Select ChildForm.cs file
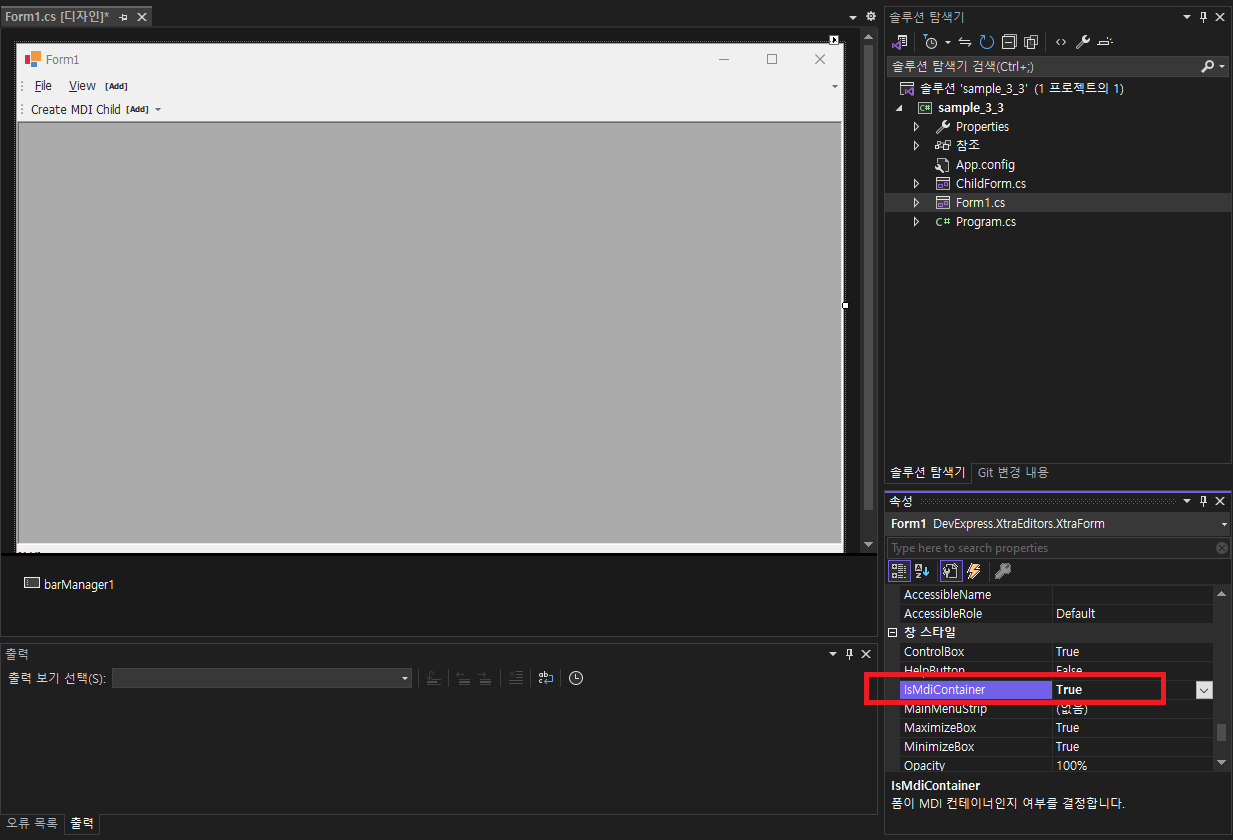This screenshot has width=1233, height=840. [x=990, y=184]
